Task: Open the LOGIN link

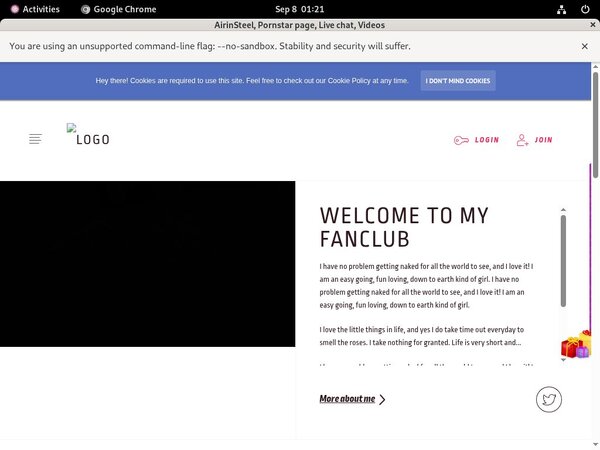Action: [487, 140]
